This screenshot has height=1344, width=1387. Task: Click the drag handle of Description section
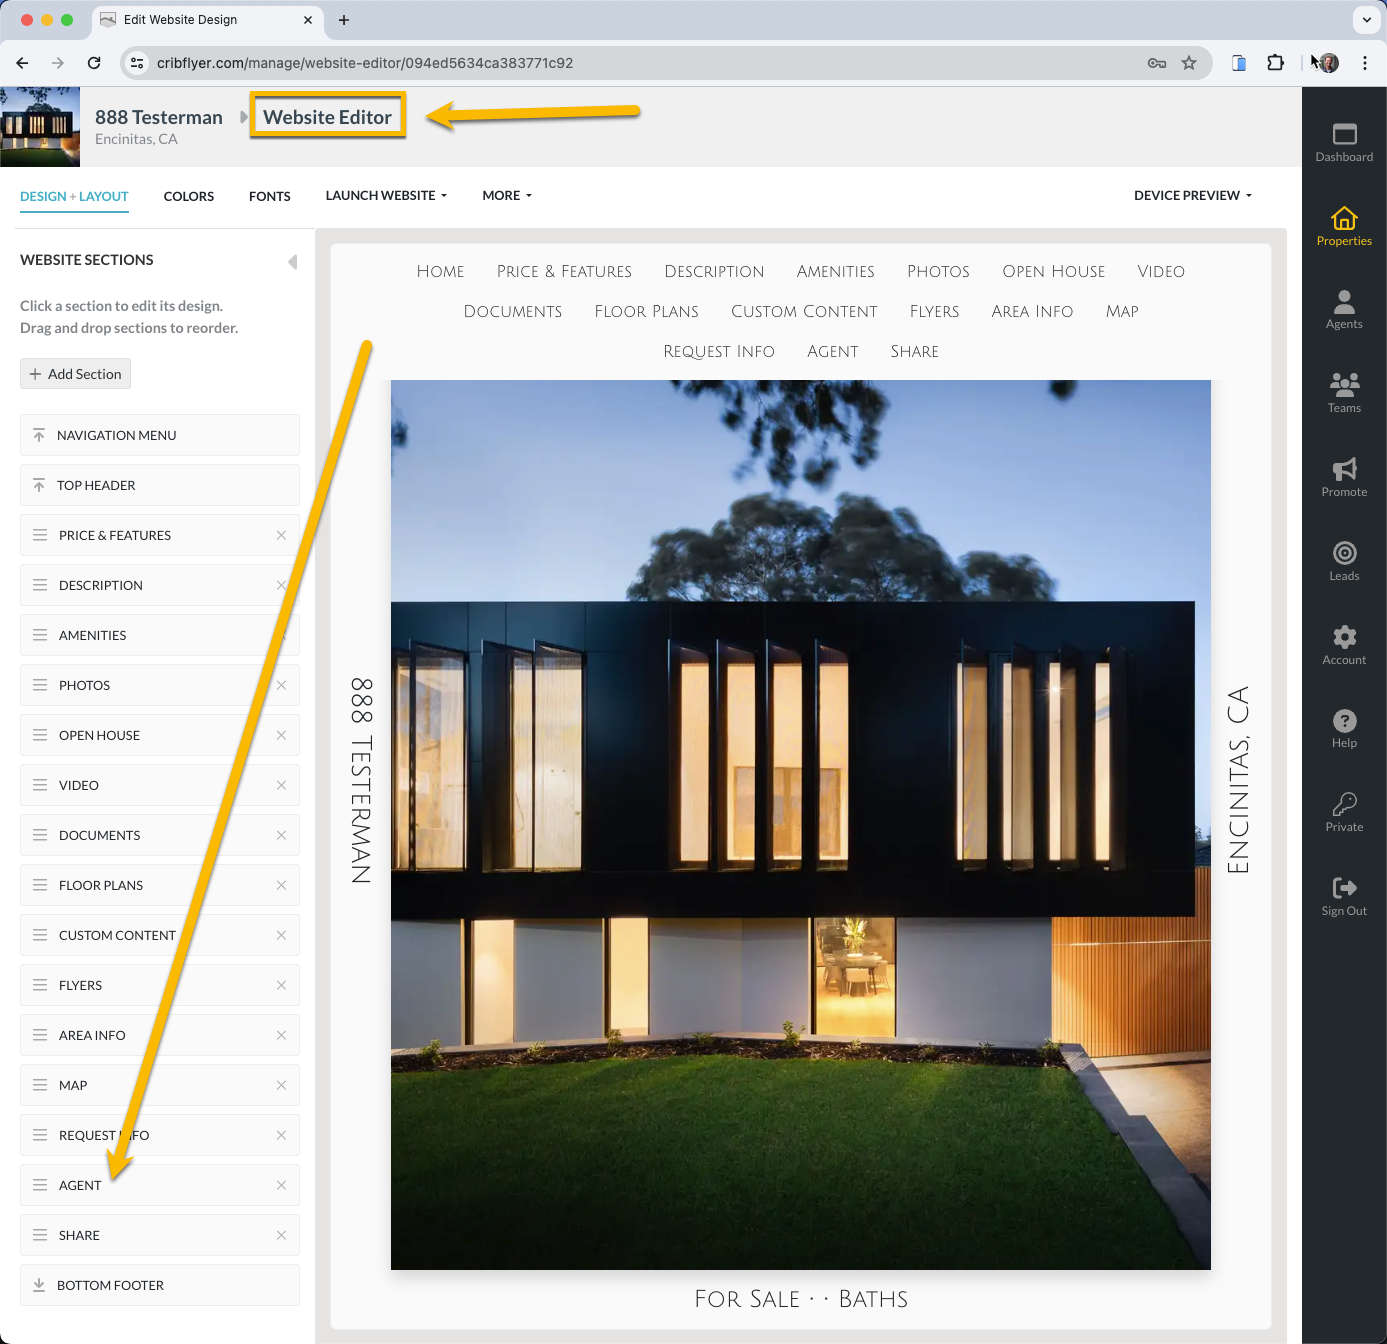click(40, 585)
